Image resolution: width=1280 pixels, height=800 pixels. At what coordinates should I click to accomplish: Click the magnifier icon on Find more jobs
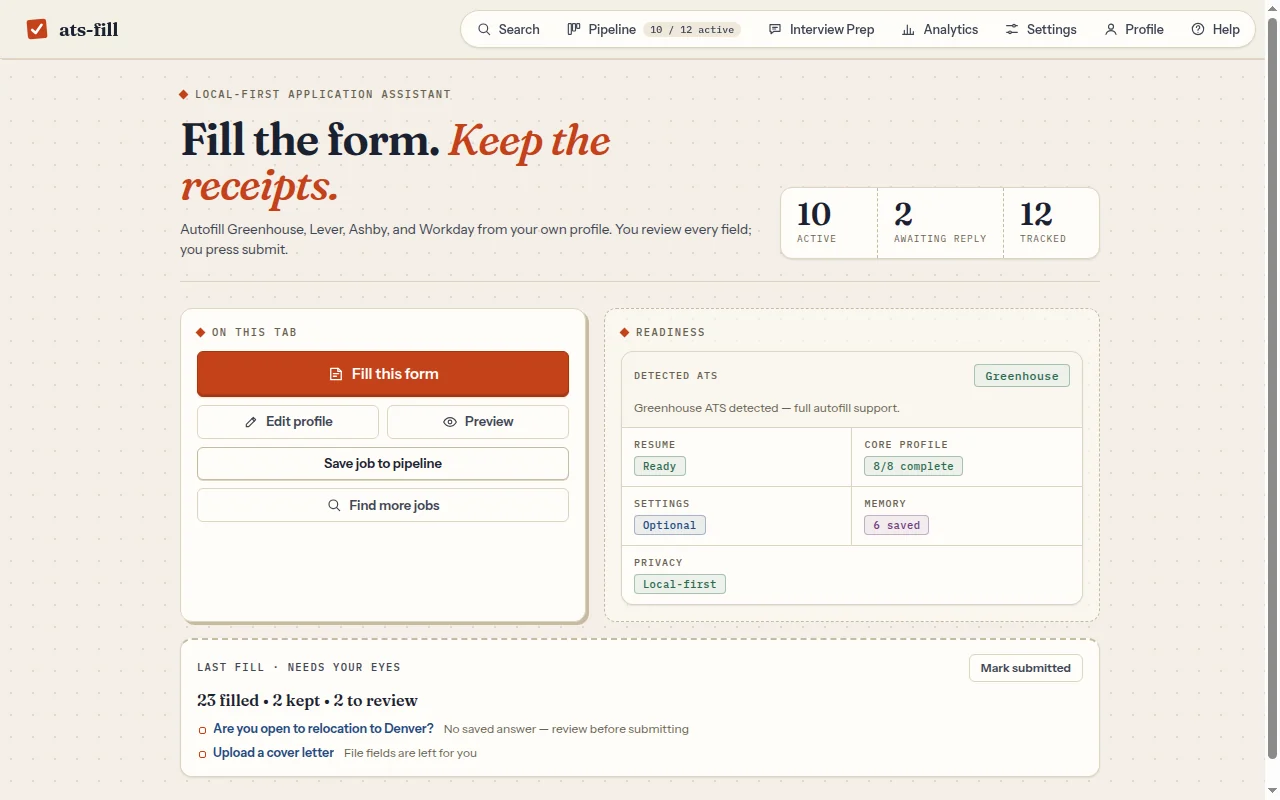coord(335,506)
